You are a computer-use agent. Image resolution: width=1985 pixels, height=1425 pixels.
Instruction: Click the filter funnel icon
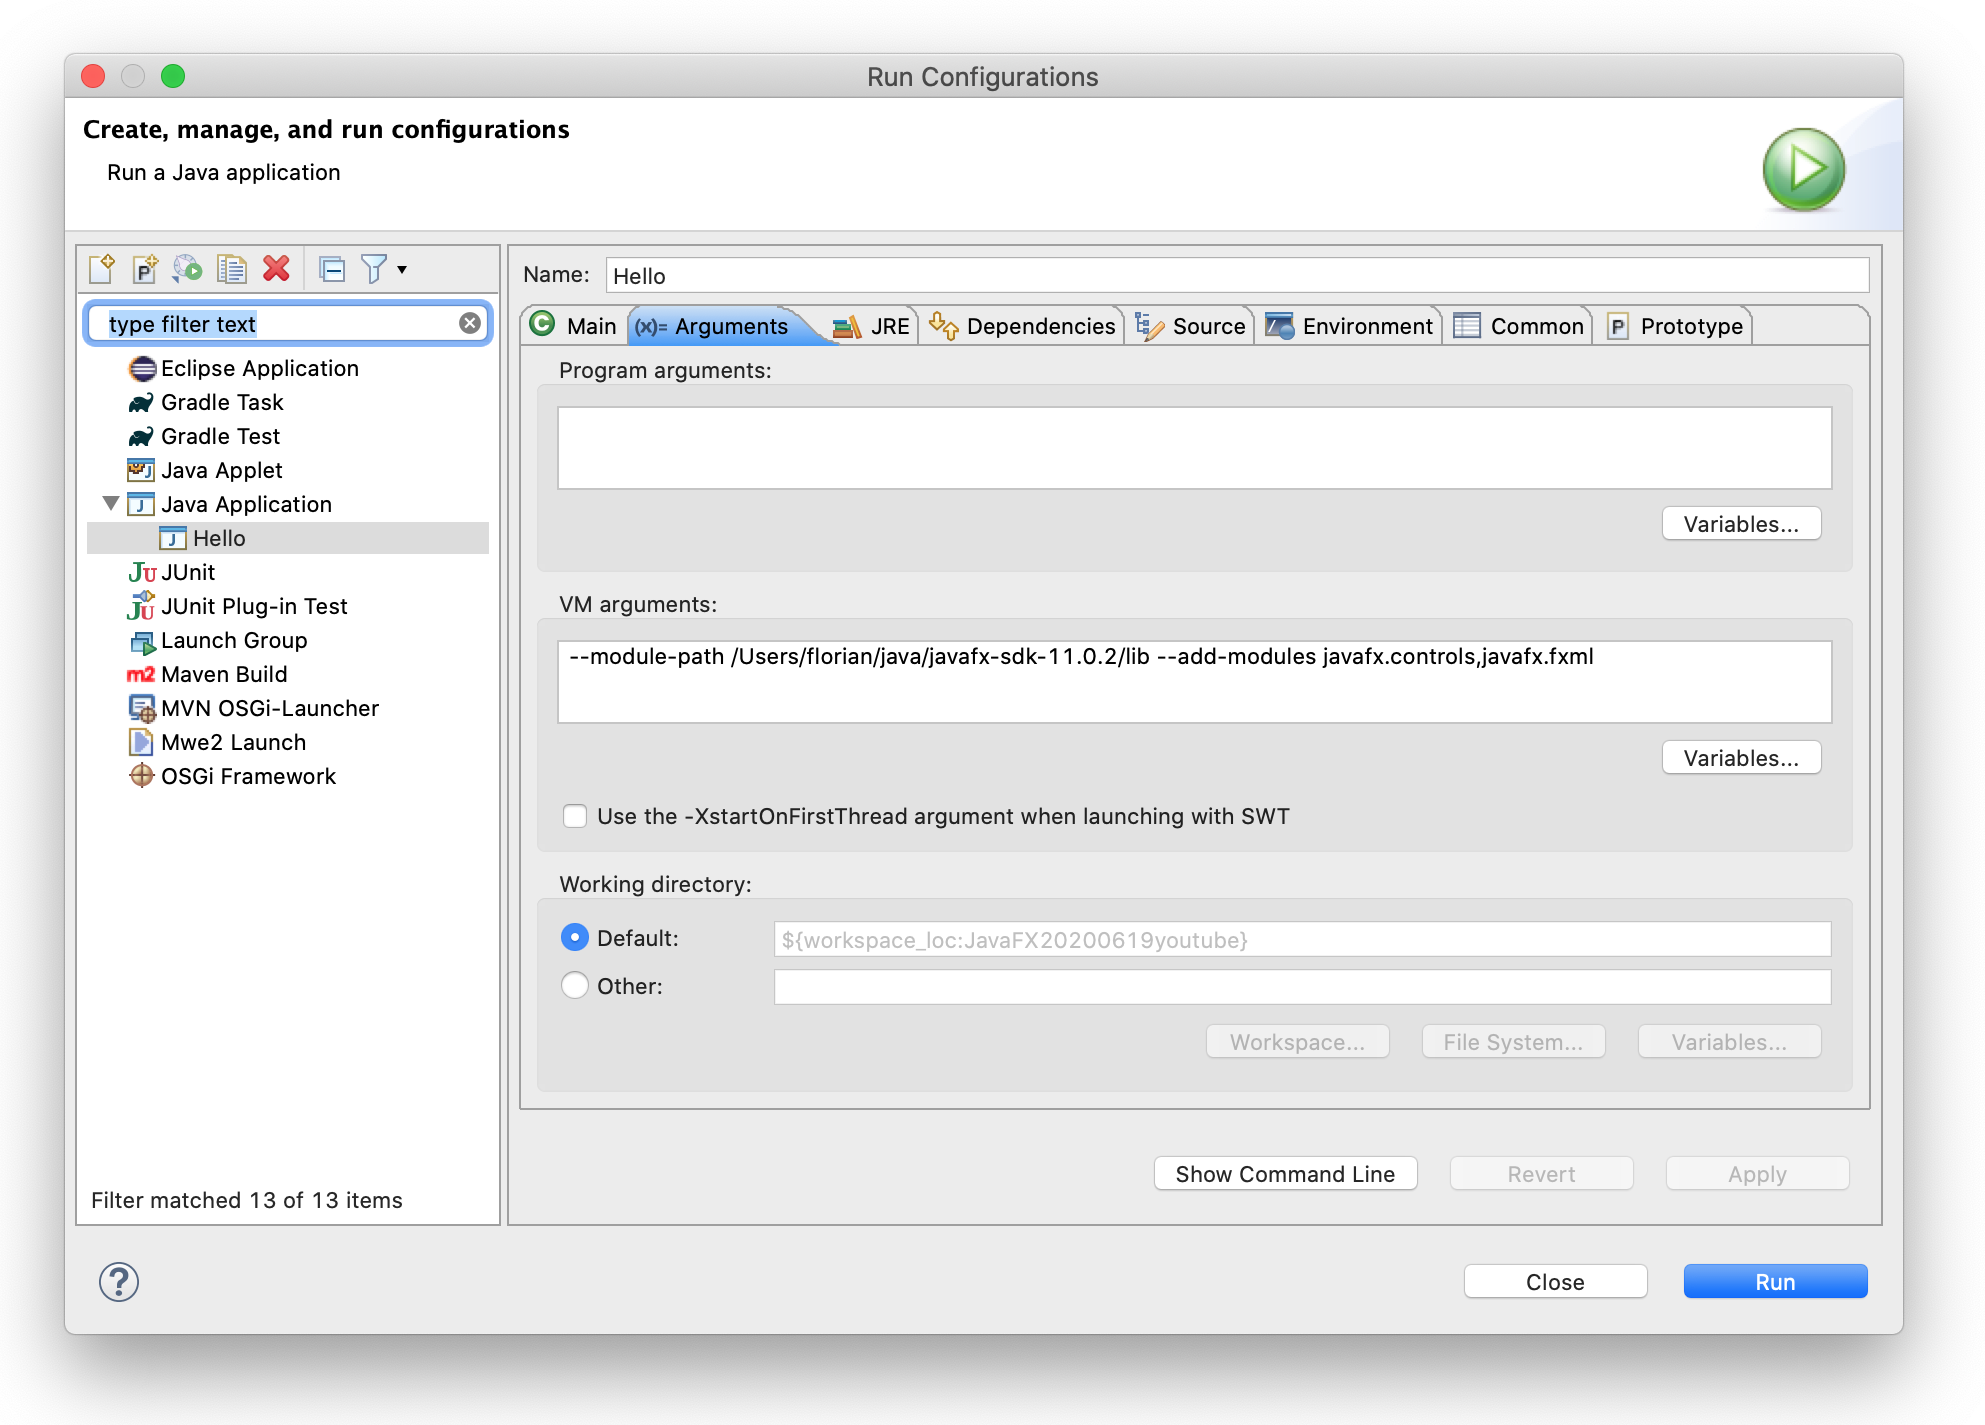(373, 269)
